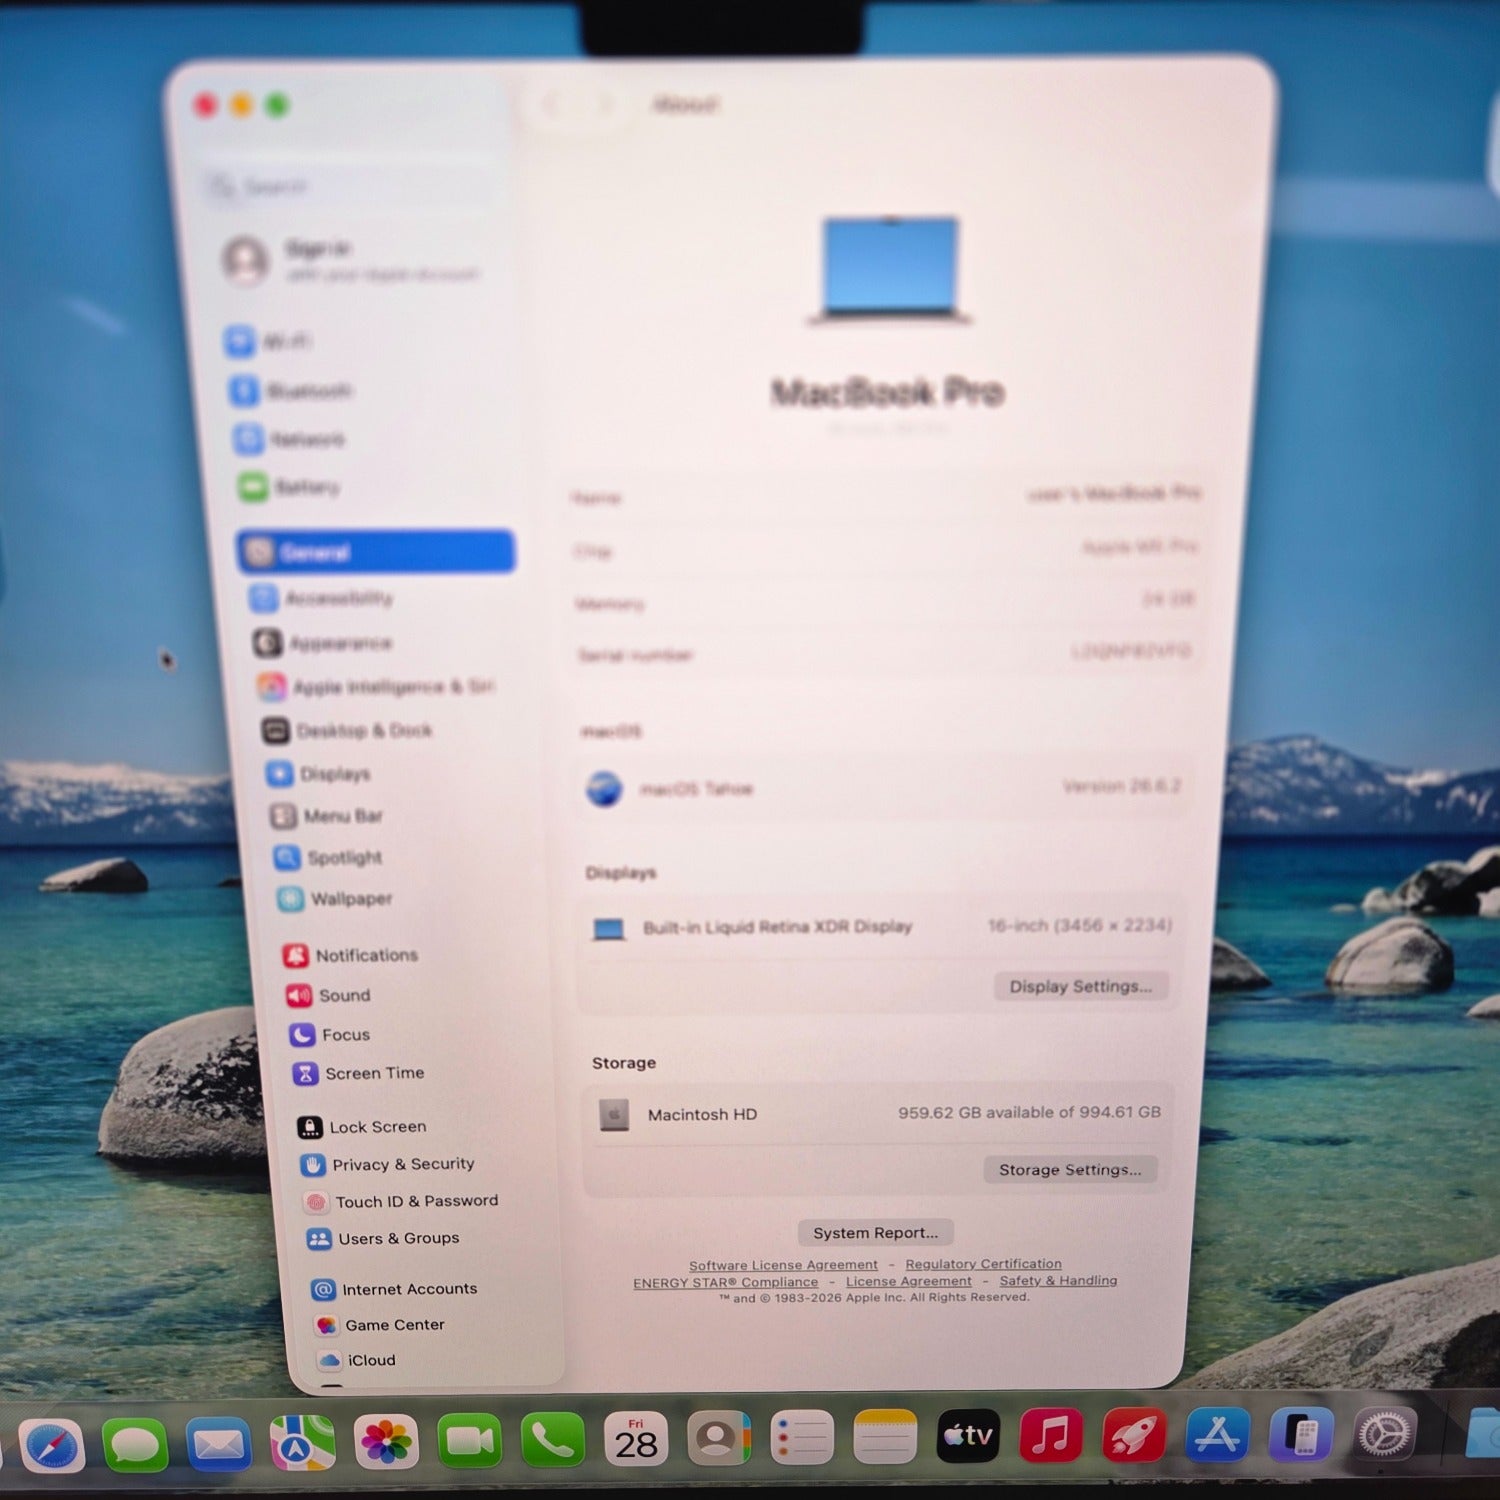Viewport: 1500px width, 1500px height.
Task: Click the Display Settings button
Action: (1081, 986)
